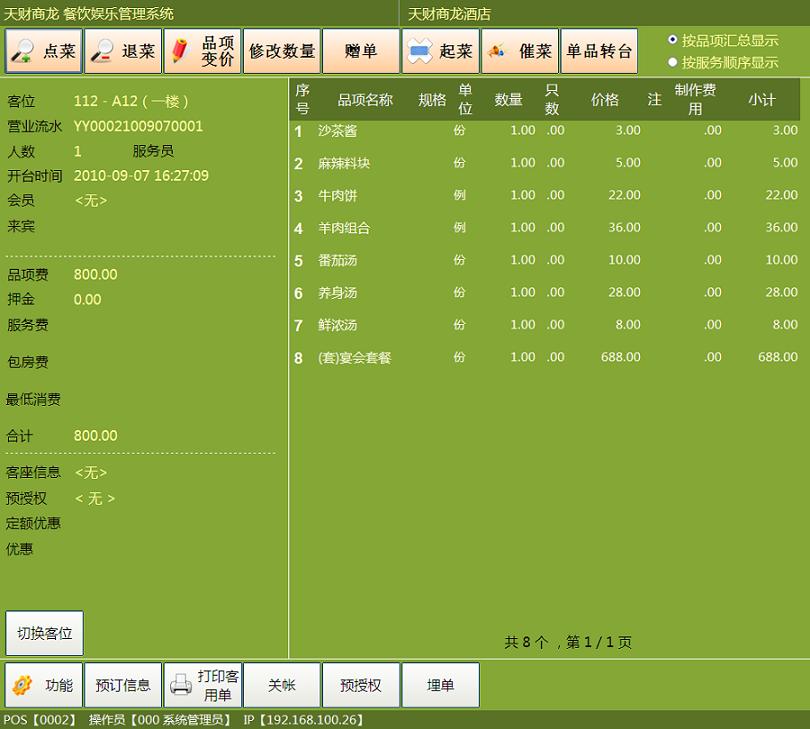Click the 修改数量 modify quantity button
Screen dimensions: 810x729
click(x=281, y=51)
